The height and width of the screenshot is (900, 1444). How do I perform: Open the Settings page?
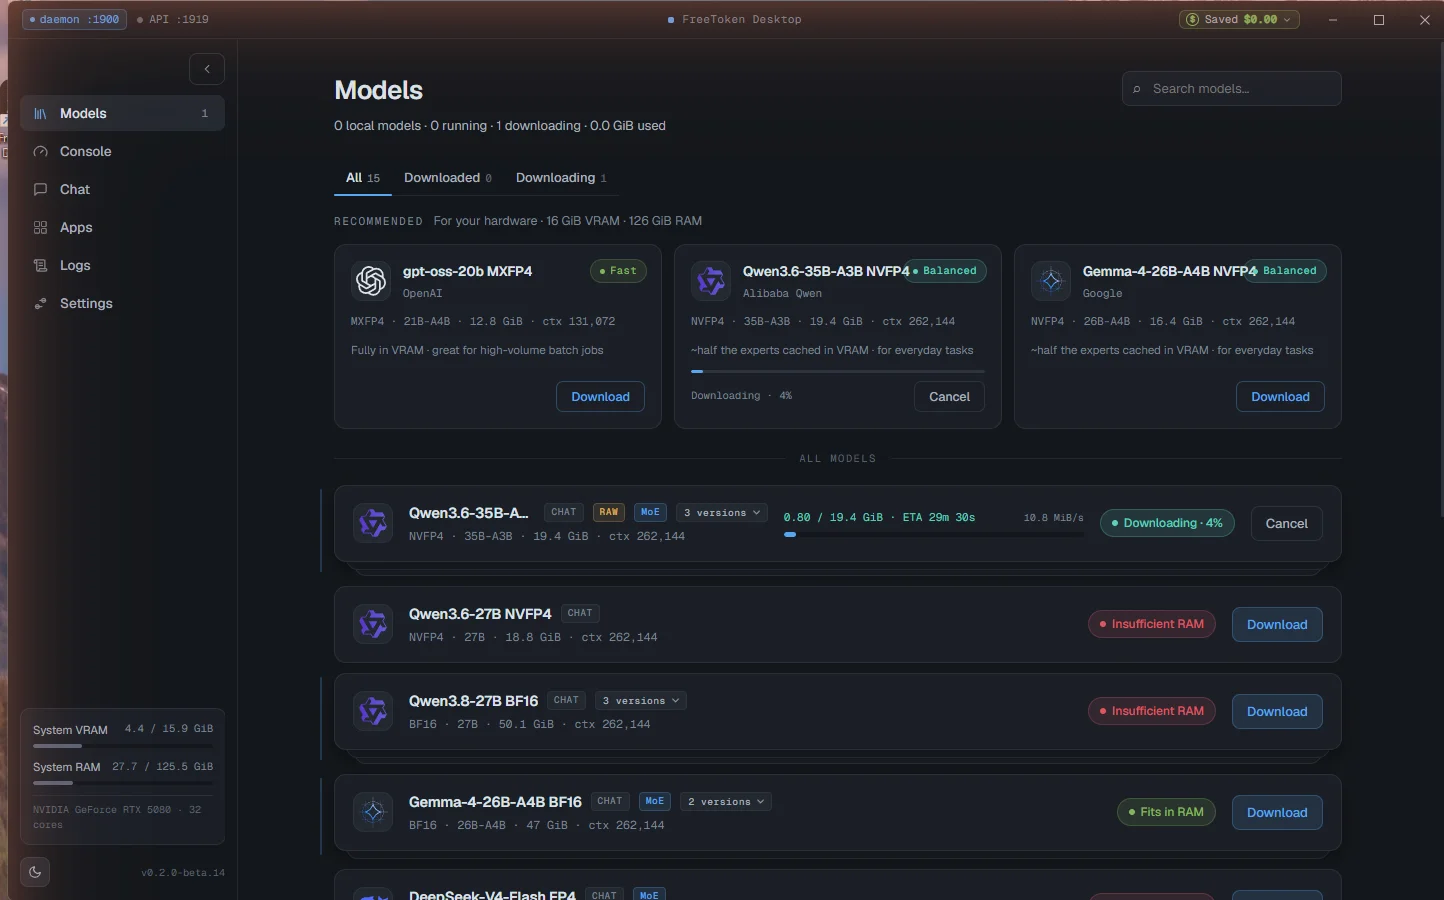click(122, 304)
